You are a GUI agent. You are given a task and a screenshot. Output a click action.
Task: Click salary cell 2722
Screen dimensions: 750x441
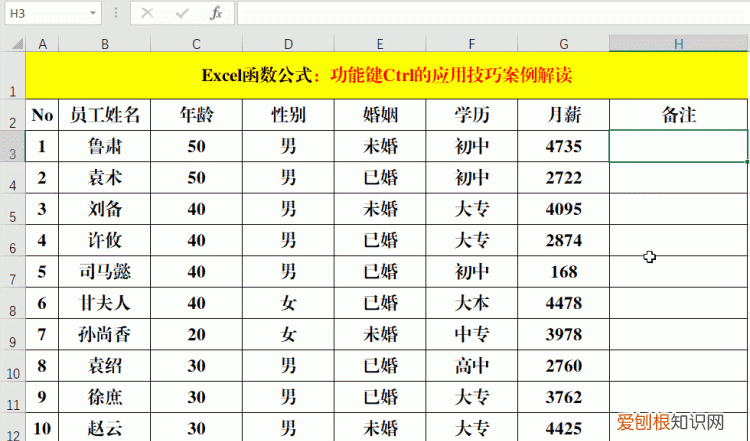coord(563,178)
